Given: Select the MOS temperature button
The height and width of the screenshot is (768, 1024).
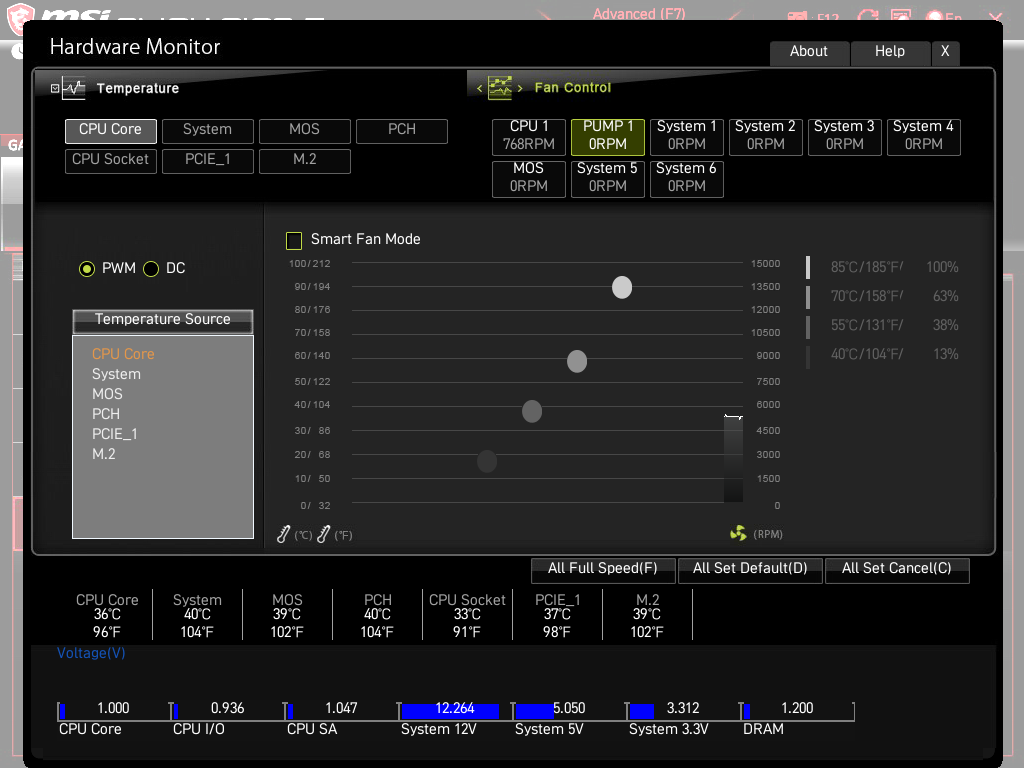Looking at the screenshot, I should coord(304,131).
